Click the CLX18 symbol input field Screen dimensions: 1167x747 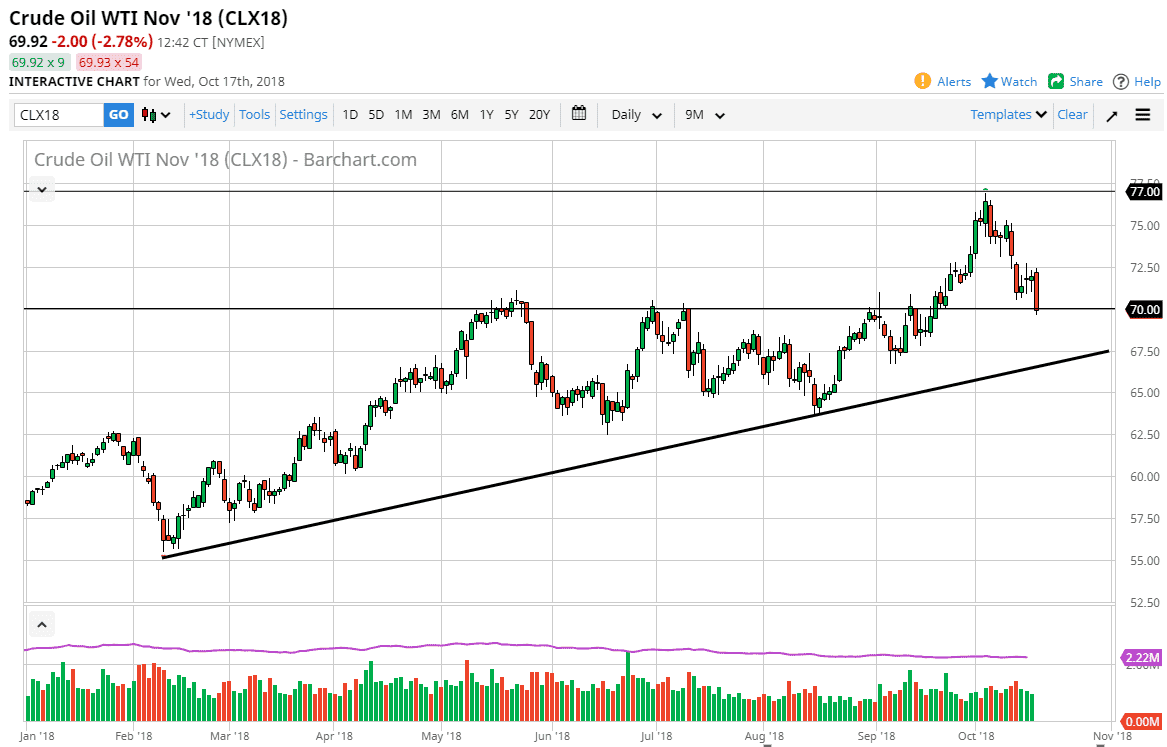[59, 115]
